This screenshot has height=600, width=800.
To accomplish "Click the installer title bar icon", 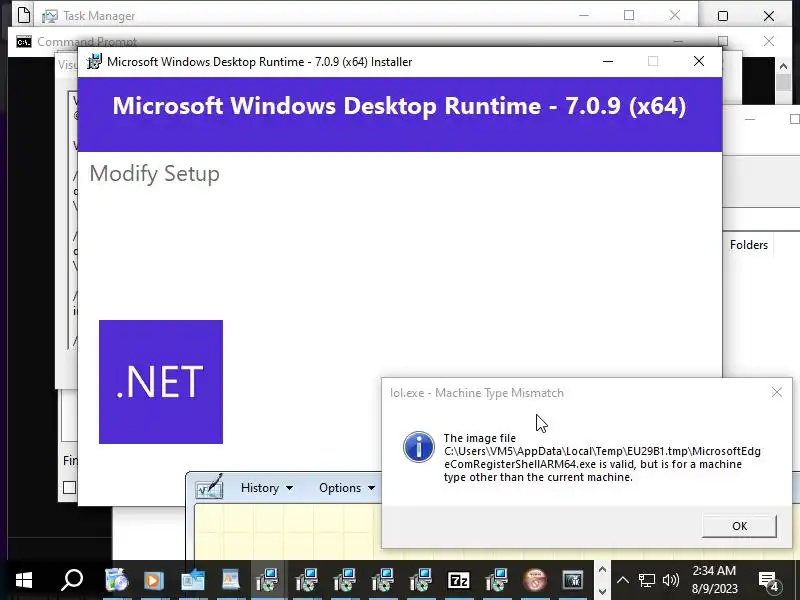I will (x=94, y=62).
